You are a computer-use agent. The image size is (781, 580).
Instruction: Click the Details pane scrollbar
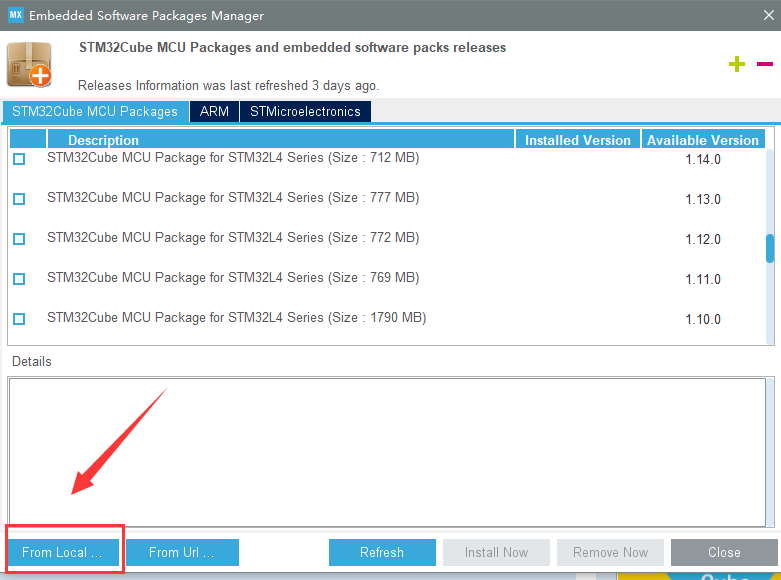tap(770, 451)
